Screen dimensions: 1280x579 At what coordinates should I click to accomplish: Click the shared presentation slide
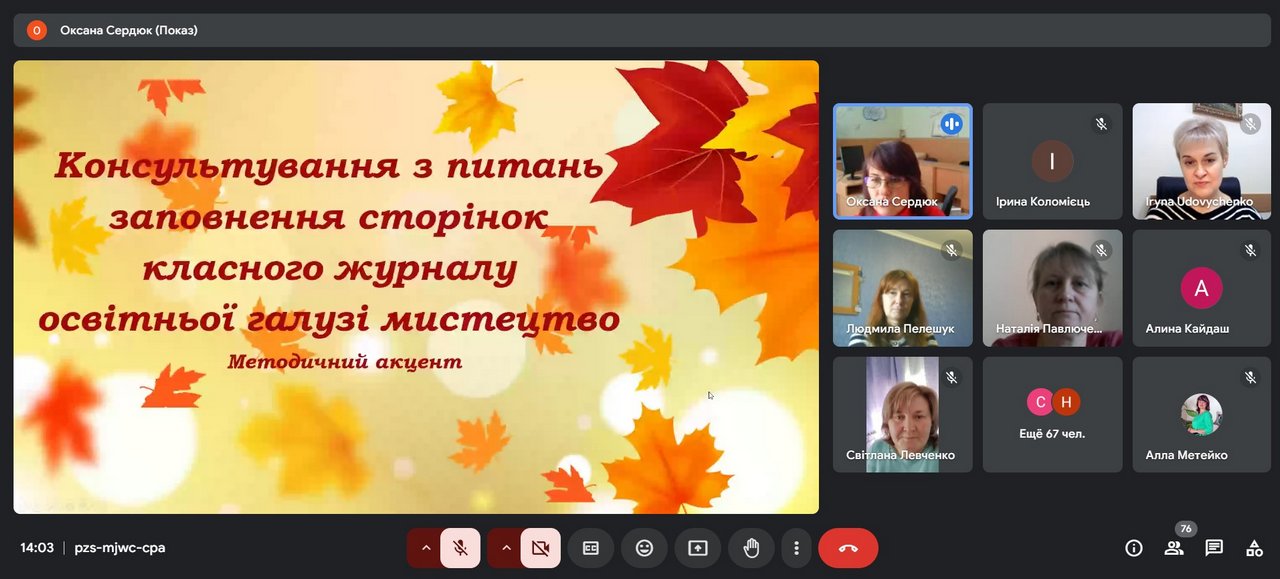(x=416, y=287)
